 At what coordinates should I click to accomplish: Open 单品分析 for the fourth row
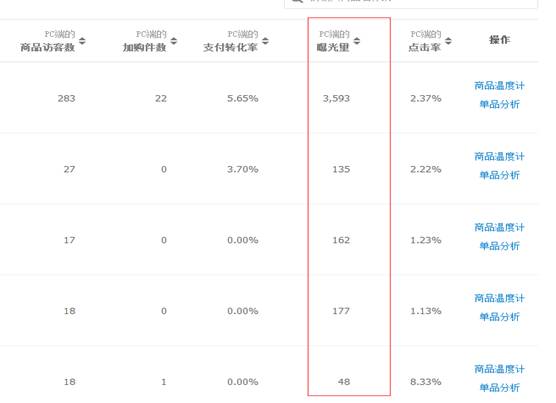(x=499, y=317)
